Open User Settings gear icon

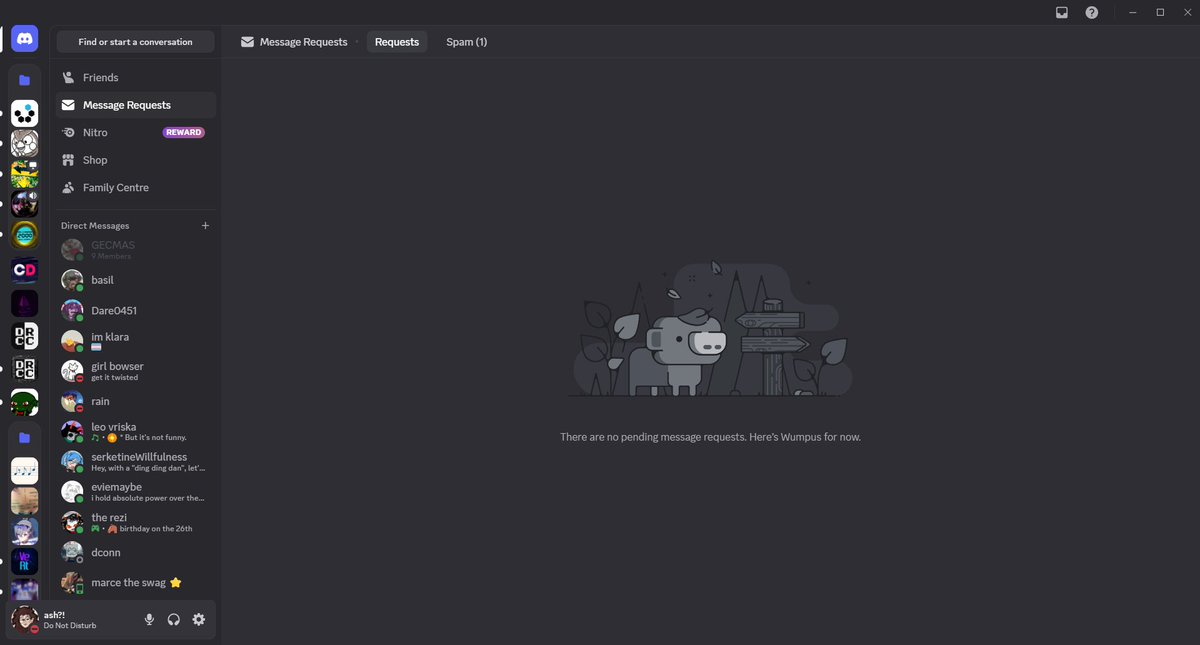point(199,620)
